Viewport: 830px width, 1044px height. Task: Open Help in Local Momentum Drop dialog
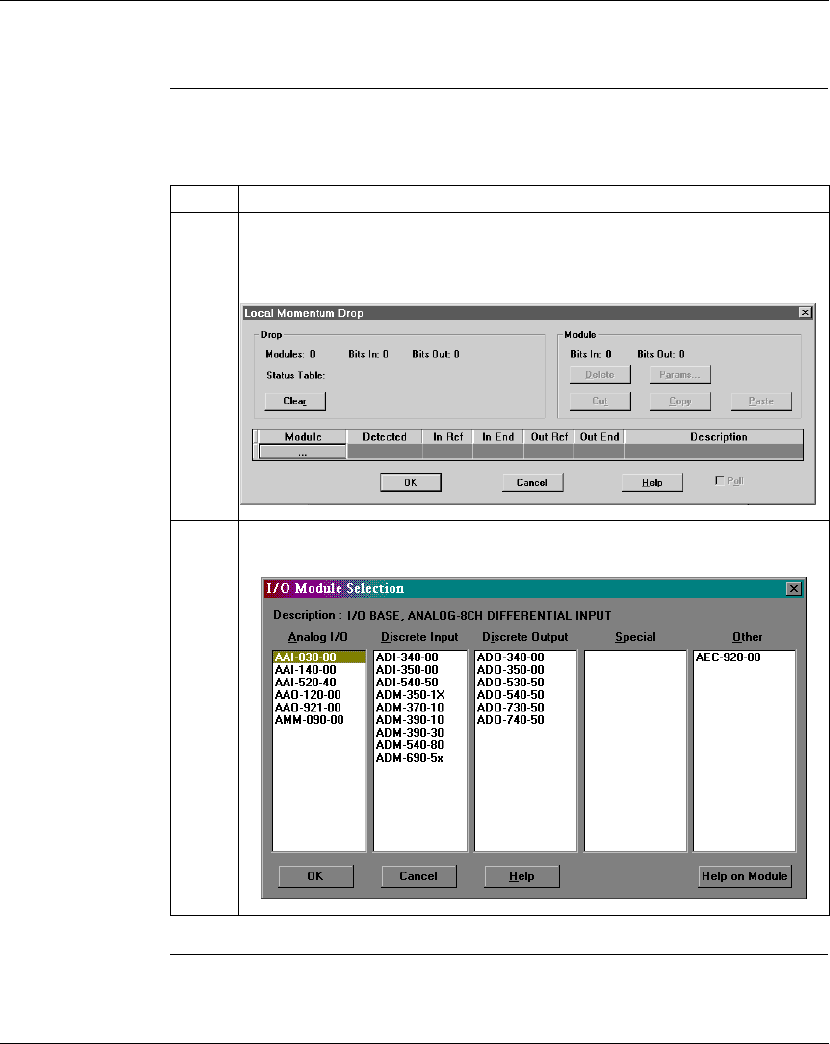(651, 482)
